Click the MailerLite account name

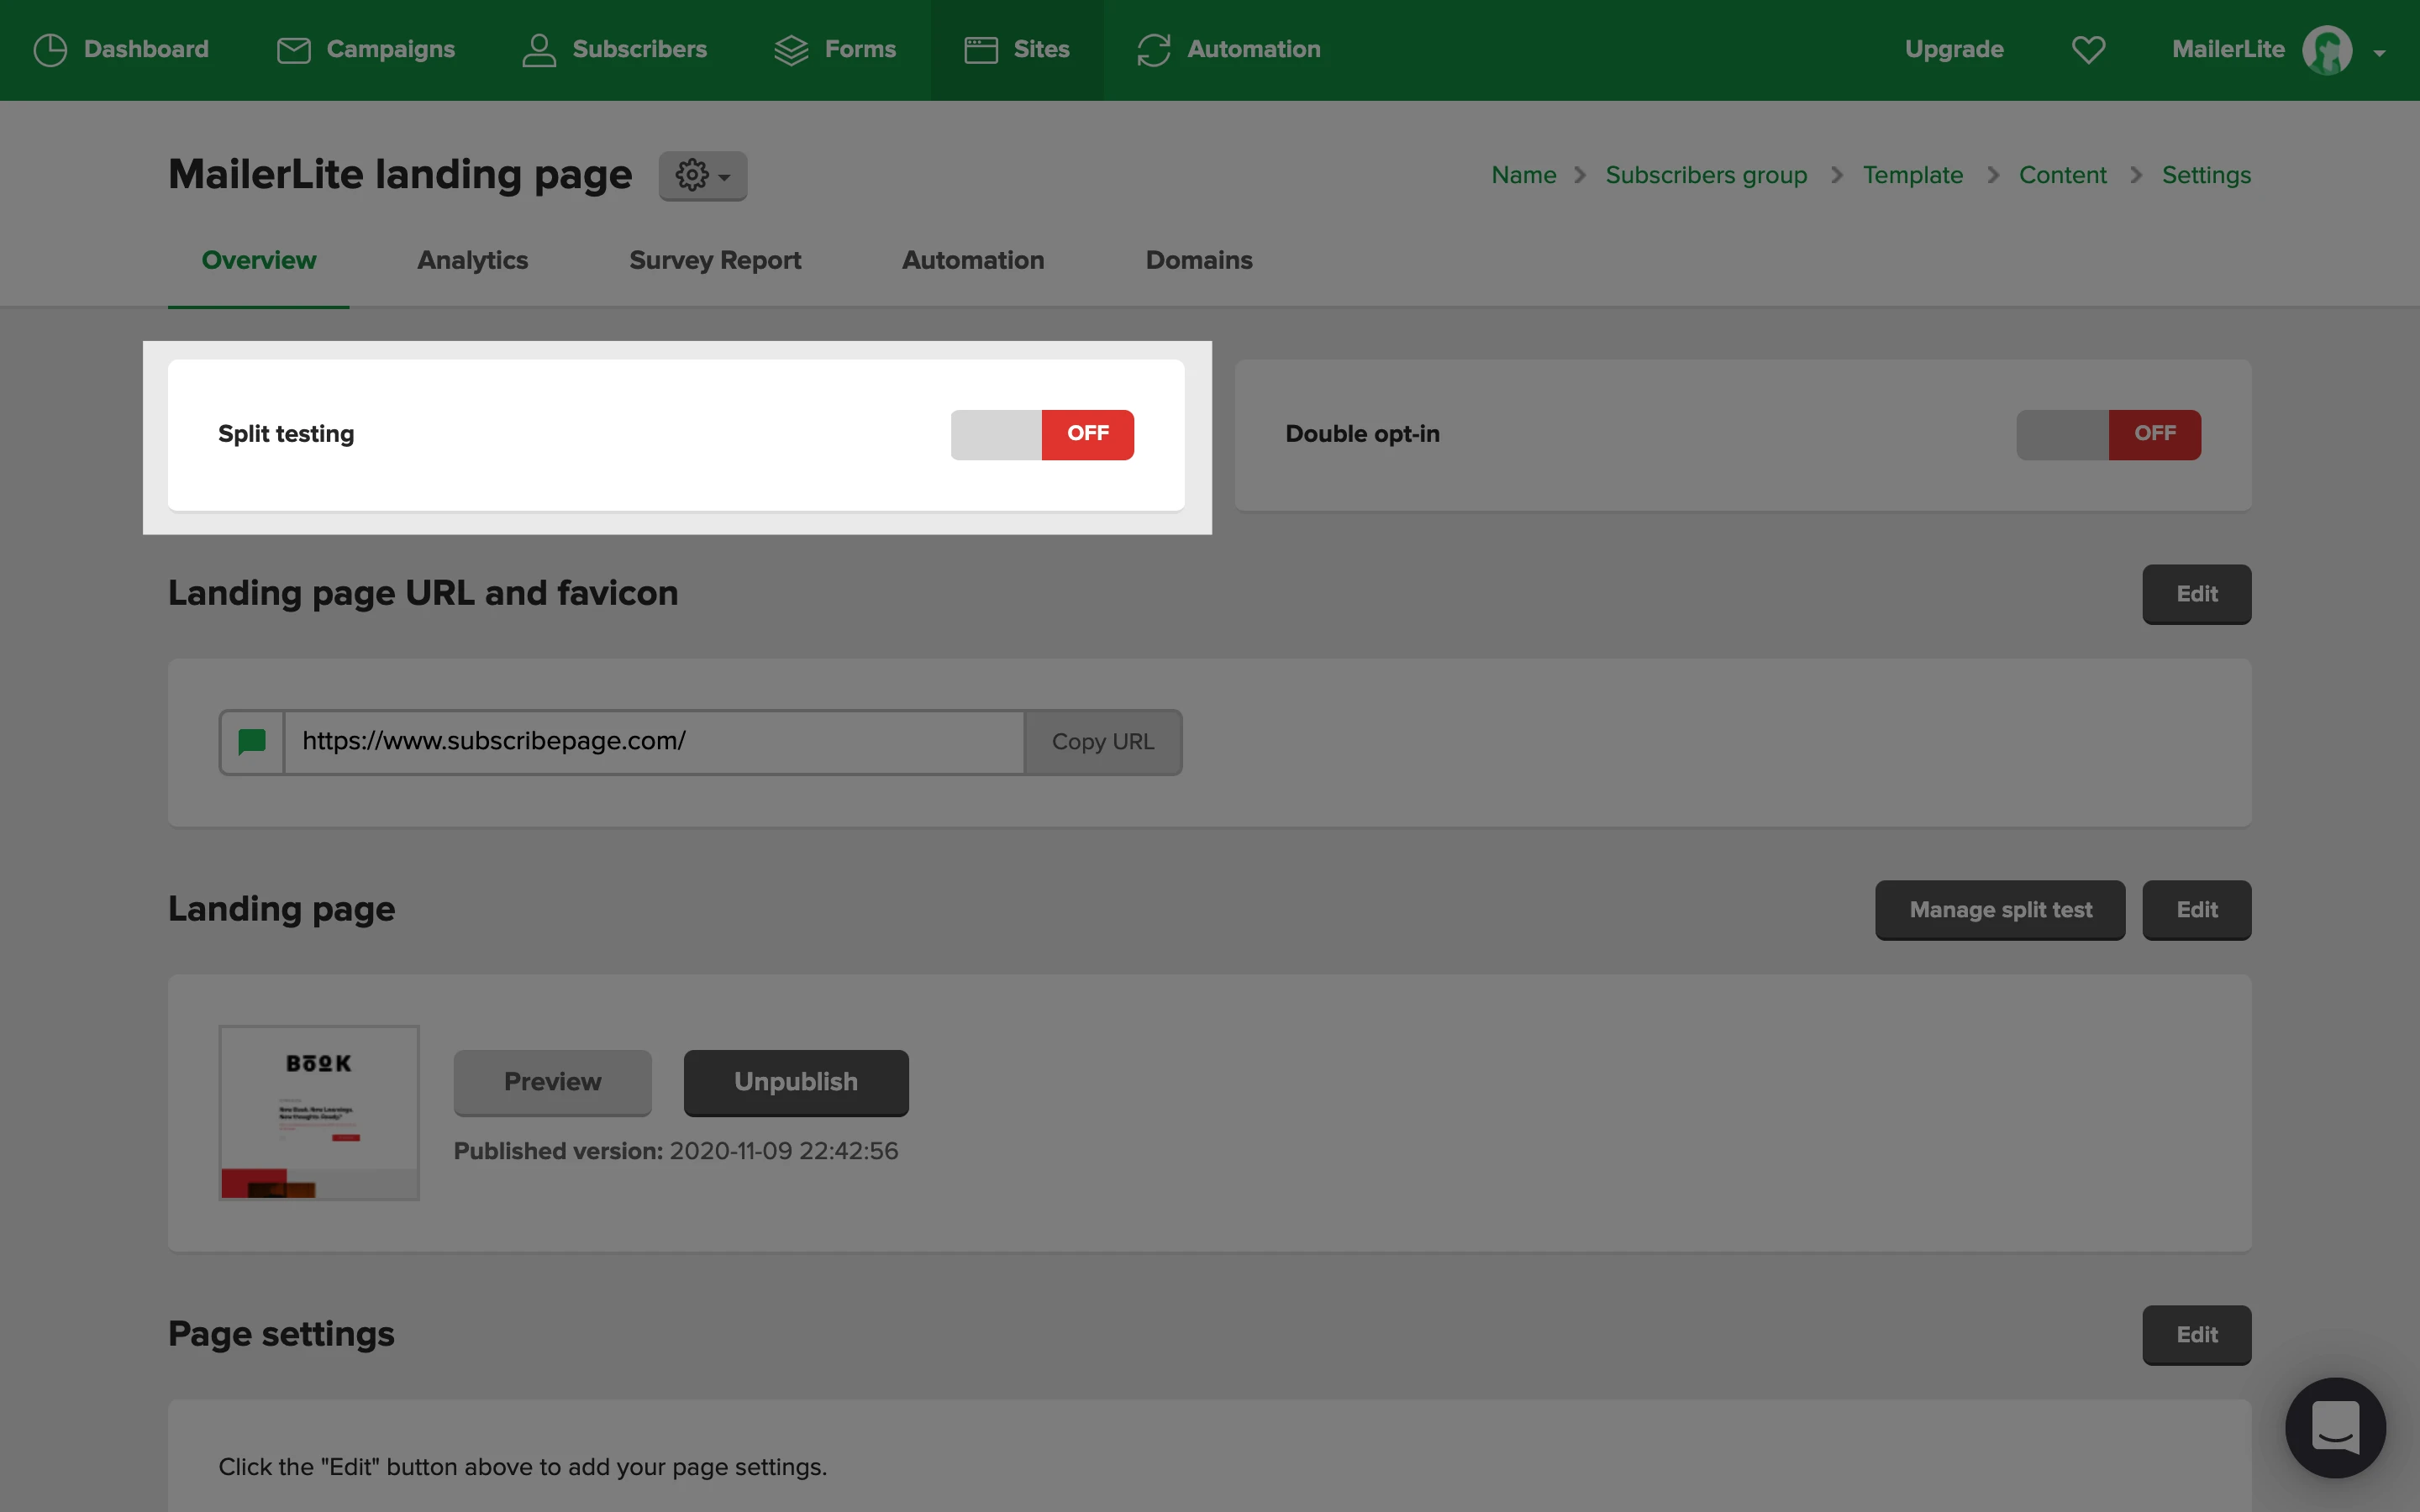[x=2228, y=49]
